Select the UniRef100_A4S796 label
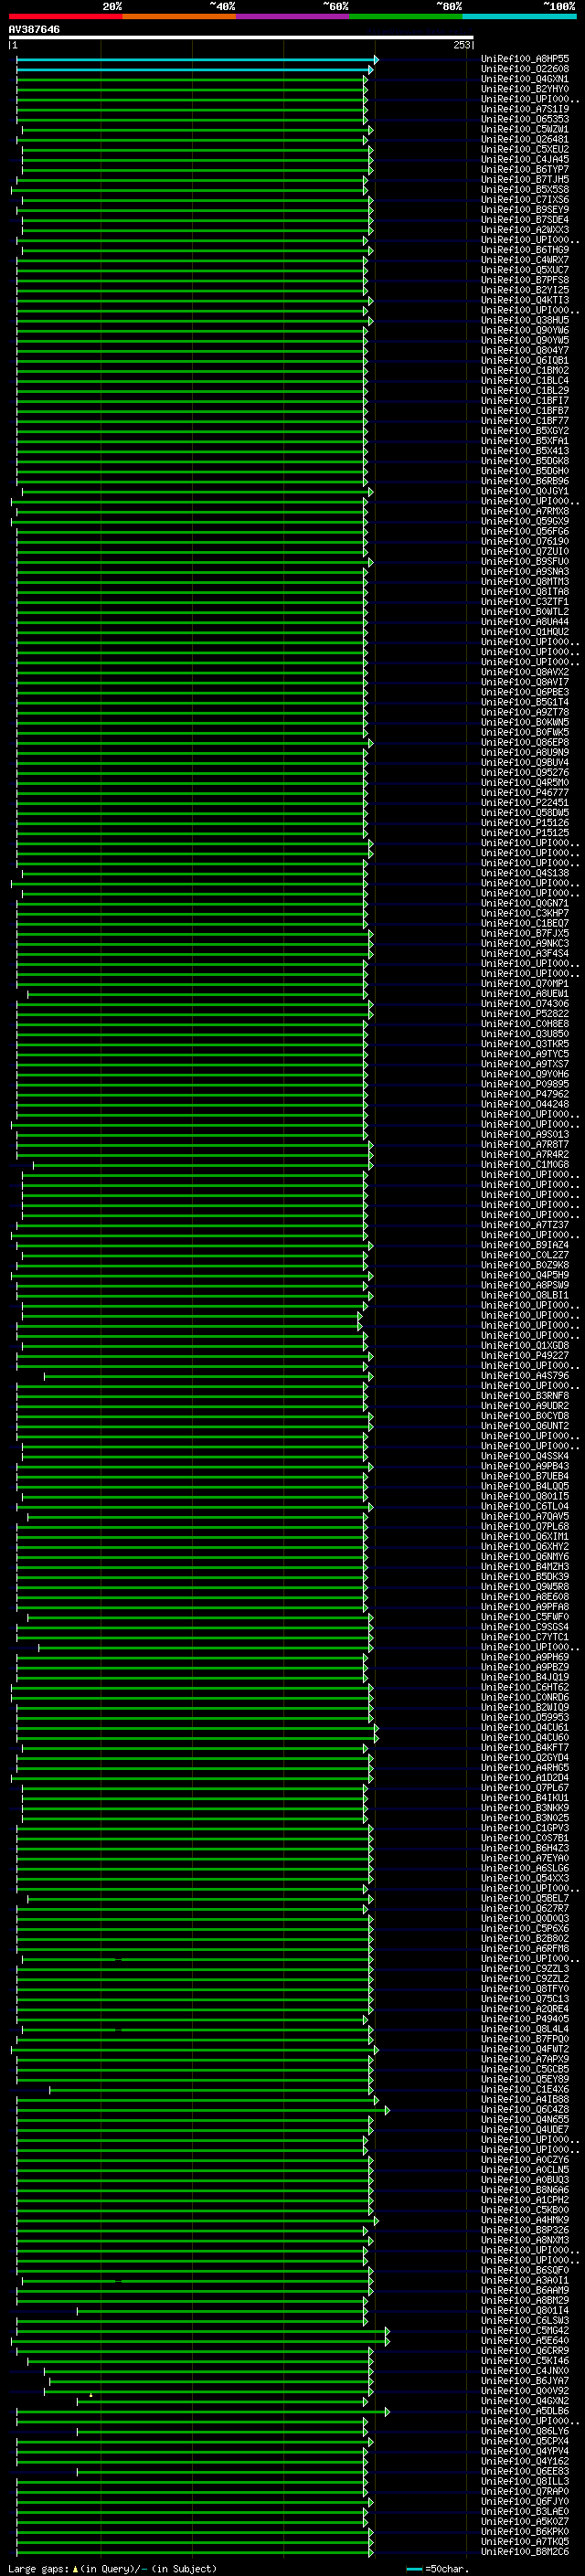The height and width of the screenshot is (2576, 585). 525,1375
